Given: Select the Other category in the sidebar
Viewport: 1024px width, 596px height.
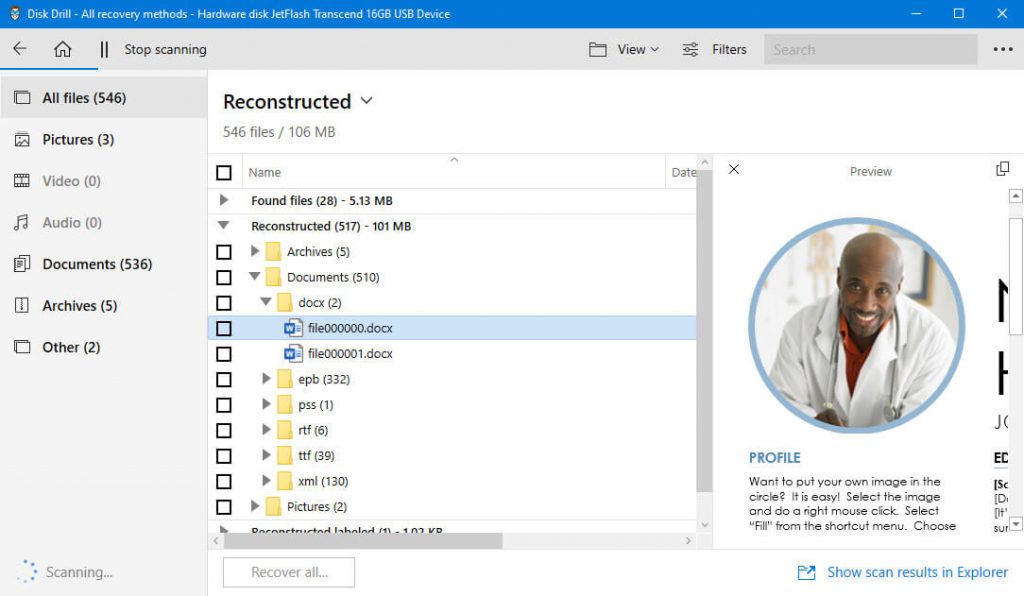Looking at the screenshot, I should tap(65, 347).
